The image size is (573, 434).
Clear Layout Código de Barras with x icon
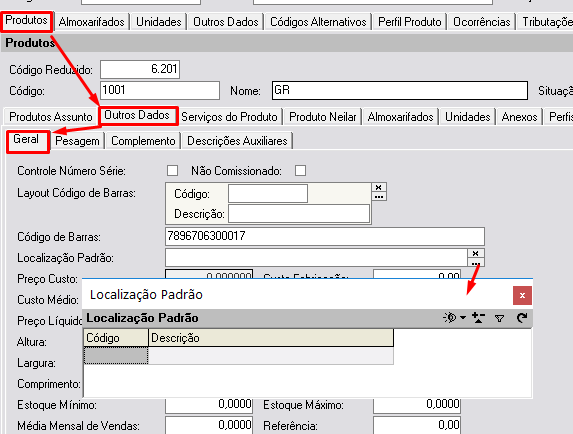(379, 187)
